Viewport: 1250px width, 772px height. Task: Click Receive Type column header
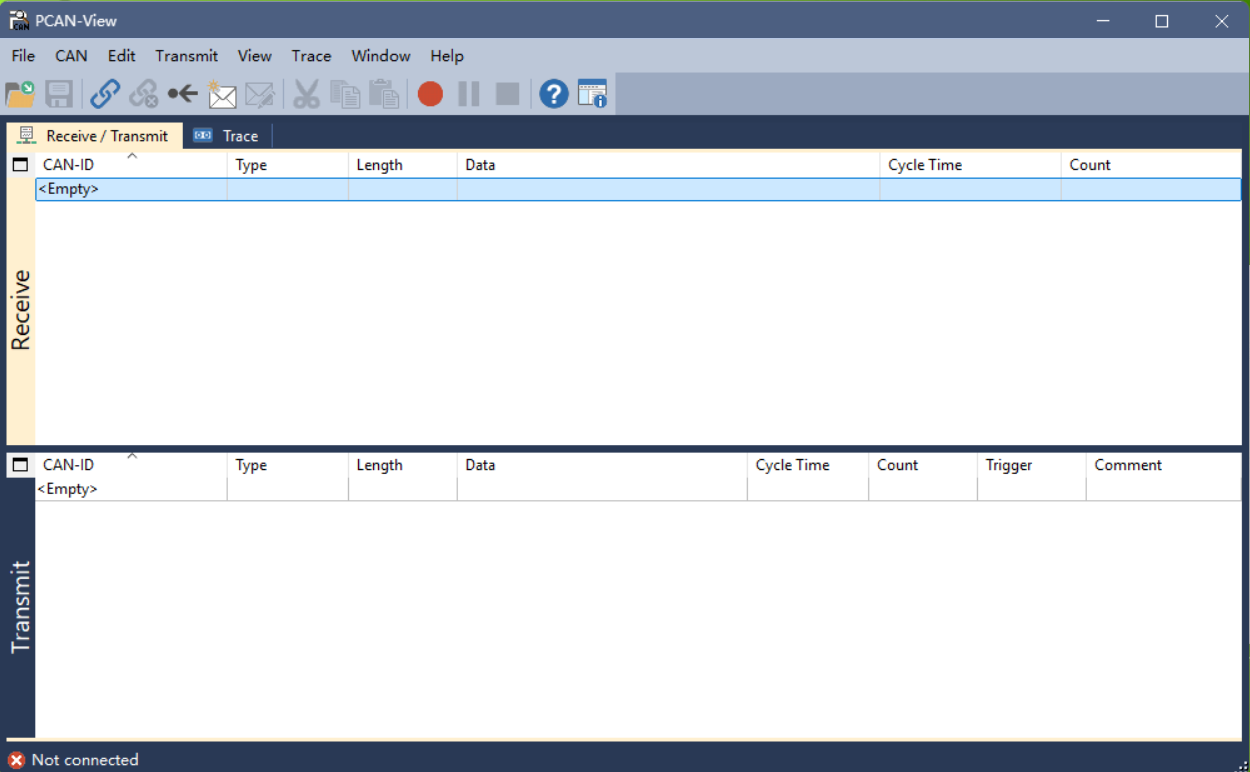point(288,165)
